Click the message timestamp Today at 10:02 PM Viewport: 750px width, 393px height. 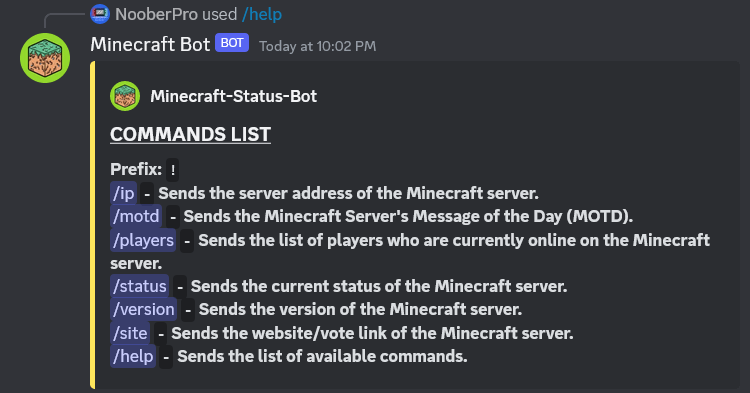tap(318, 46)
